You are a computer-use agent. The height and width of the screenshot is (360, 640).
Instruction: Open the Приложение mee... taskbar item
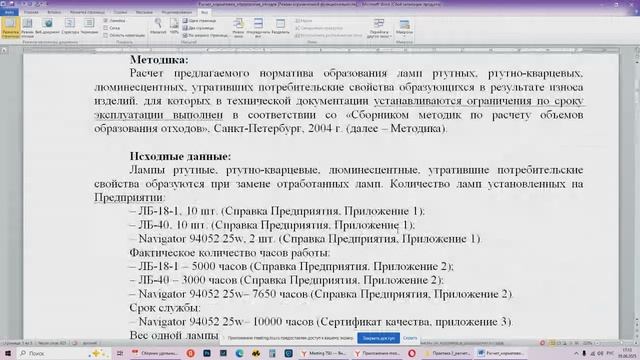[x=378, y=353]
